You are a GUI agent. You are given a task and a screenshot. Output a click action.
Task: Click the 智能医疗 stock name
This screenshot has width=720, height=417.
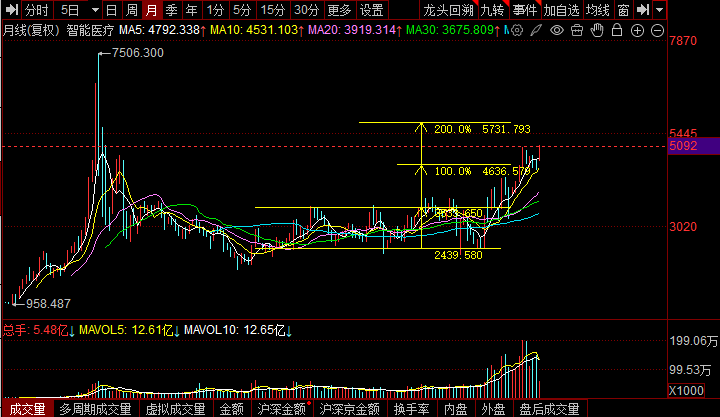pyautogui.click(x=90, y=31)
